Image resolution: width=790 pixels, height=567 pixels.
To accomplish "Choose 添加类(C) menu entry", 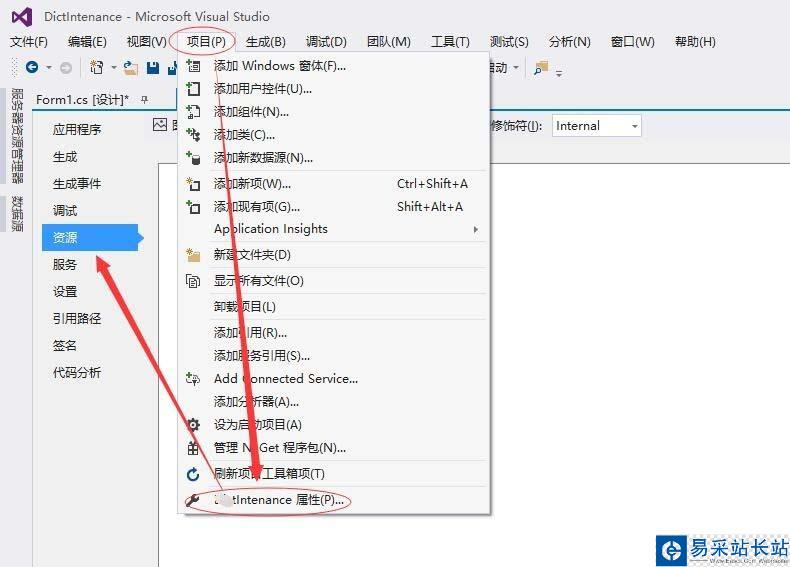I will click(x=335, y=135).
